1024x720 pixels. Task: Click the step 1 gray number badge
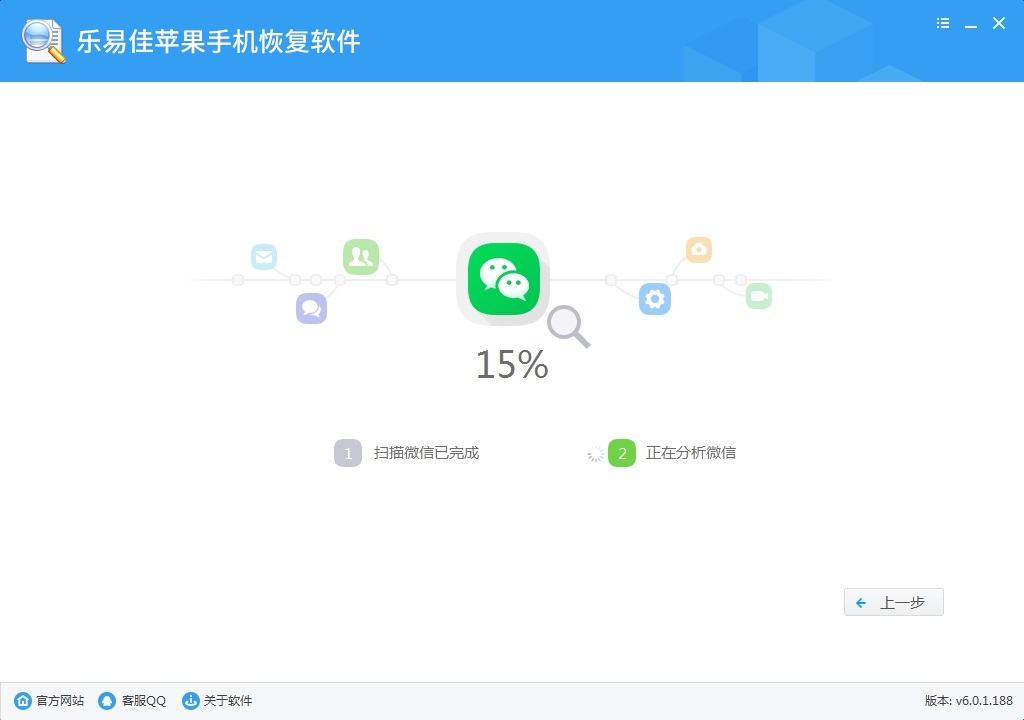pos(348,453)
